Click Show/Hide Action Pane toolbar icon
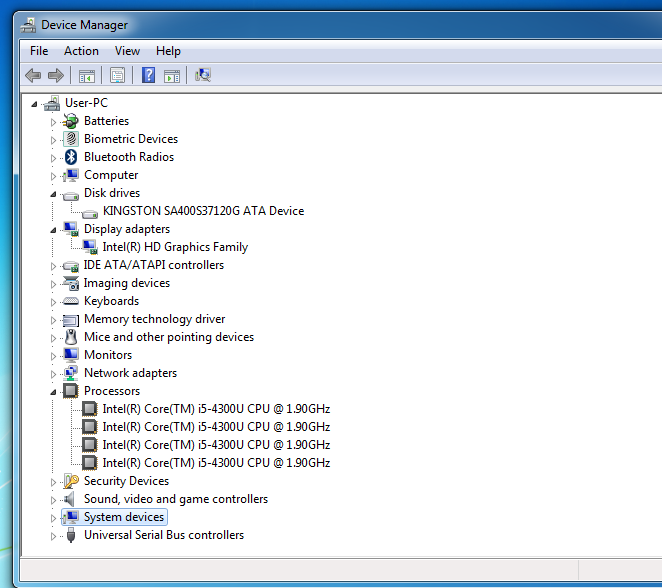 pos(172,76)
